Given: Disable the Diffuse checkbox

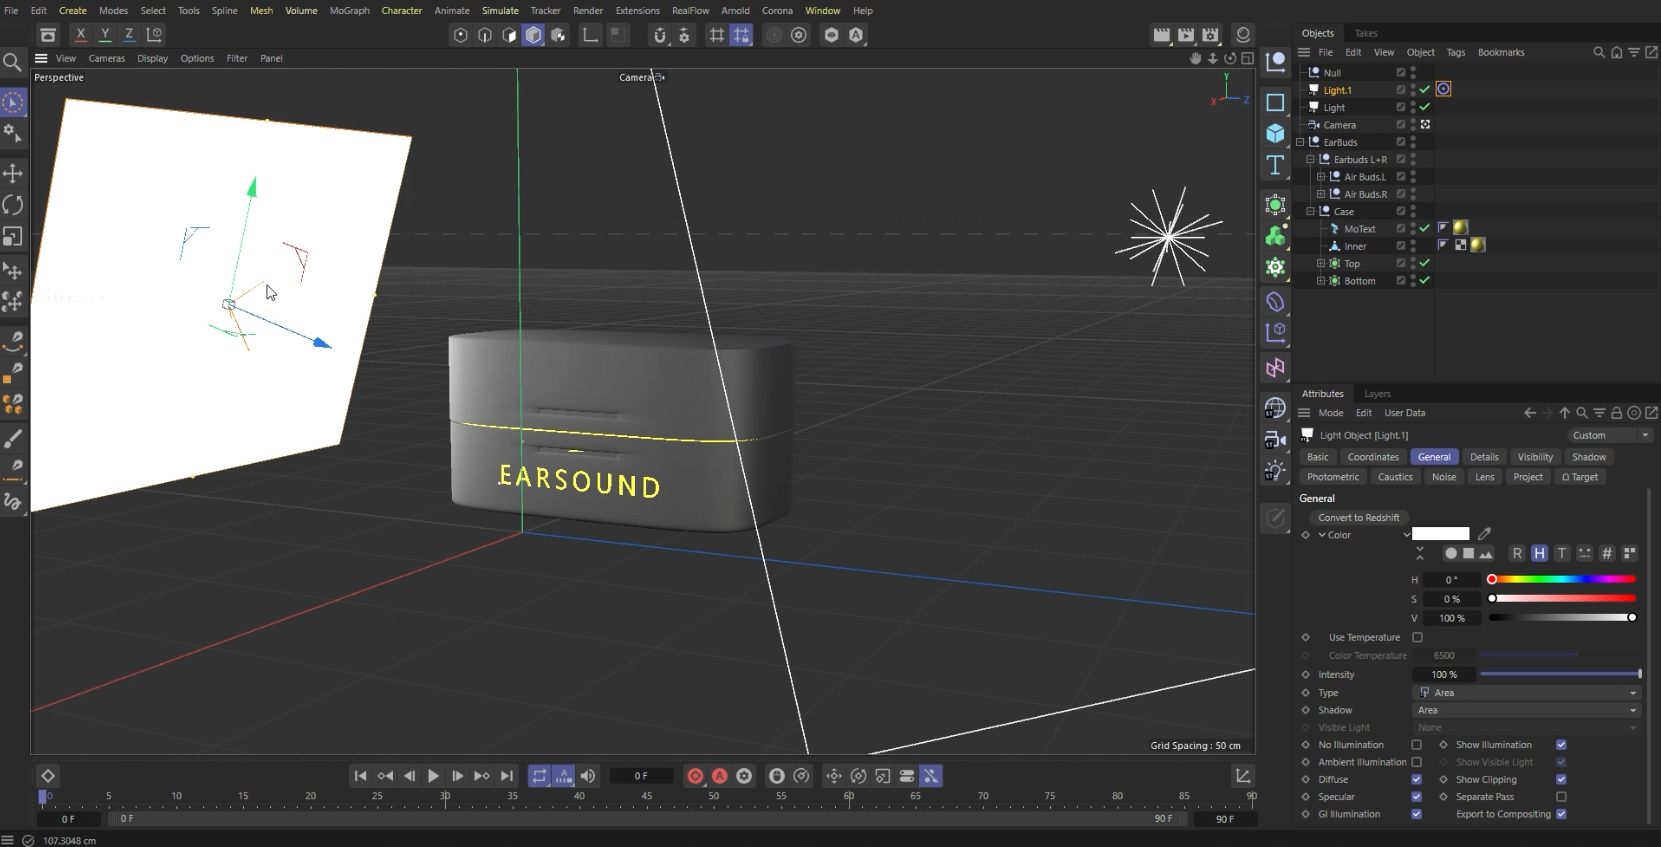Looking at the screenshot, I should tap(1416, 779).
